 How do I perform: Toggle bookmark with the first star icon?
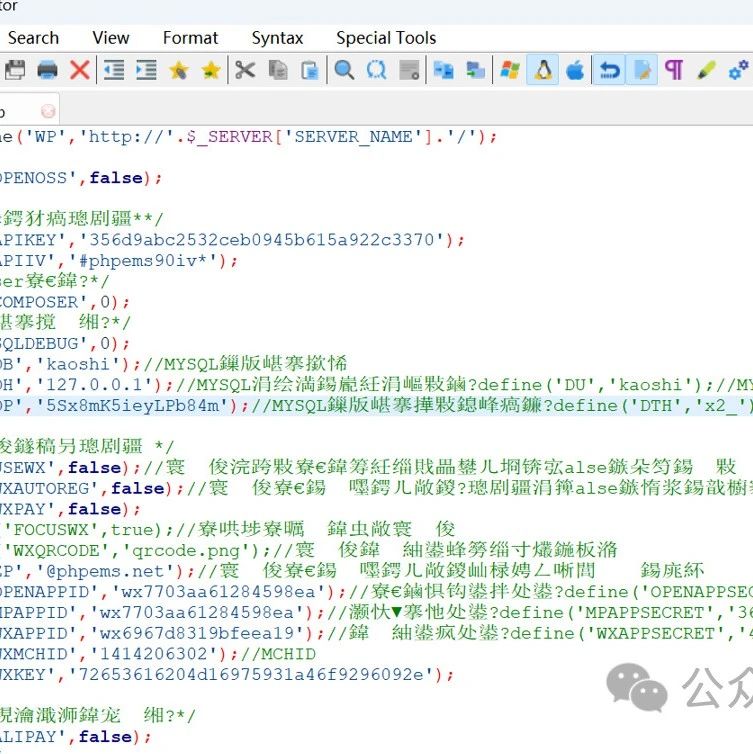coord(178,70)
